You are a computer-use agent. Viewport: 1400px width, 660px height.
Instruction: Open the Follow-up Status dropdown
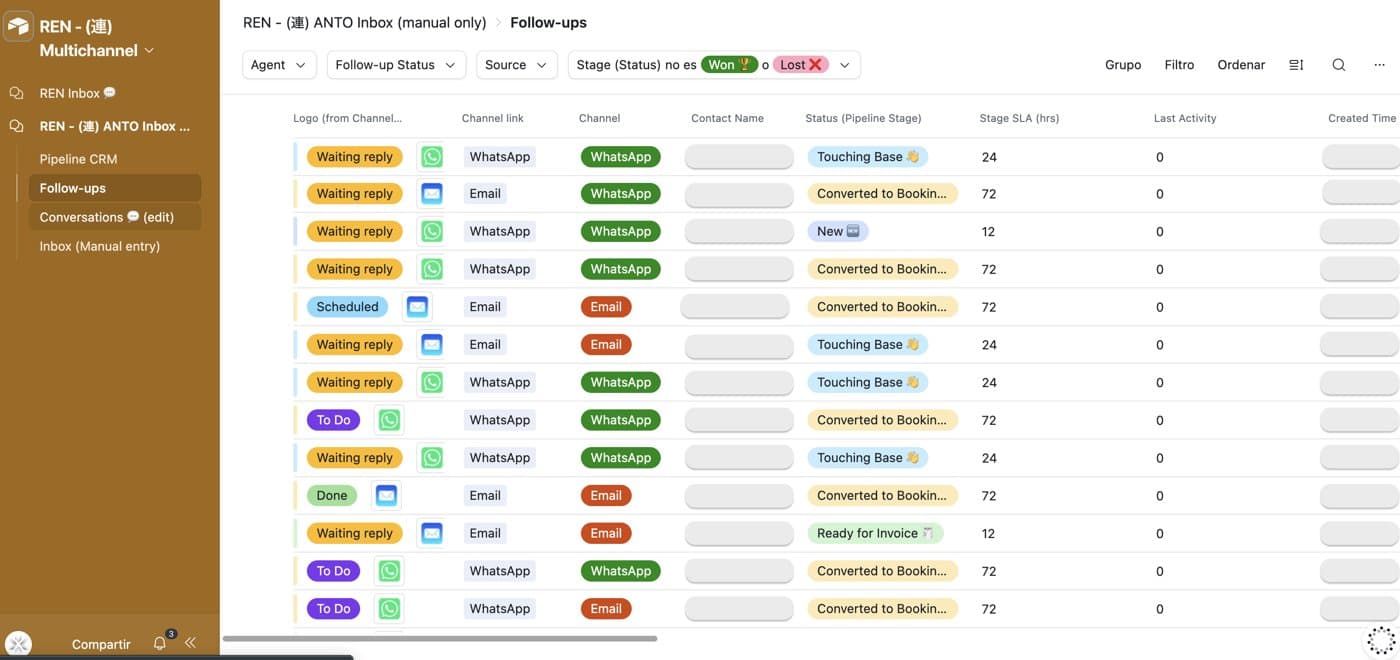pos(396,65)
